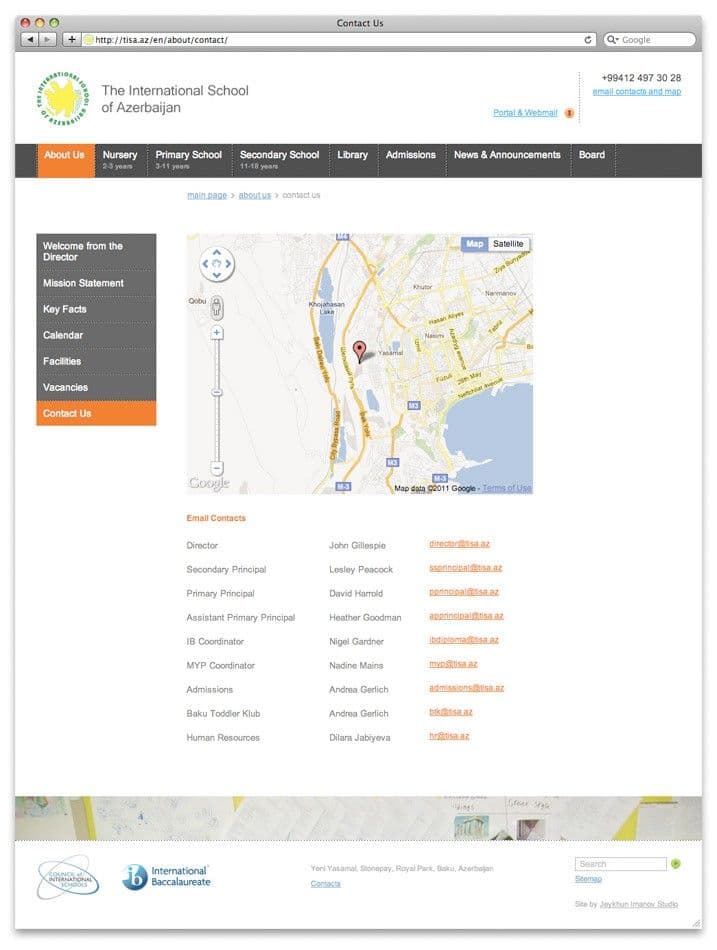Click the Street View pegman icon
Screen dimensions: 717x950
[216, 307]
